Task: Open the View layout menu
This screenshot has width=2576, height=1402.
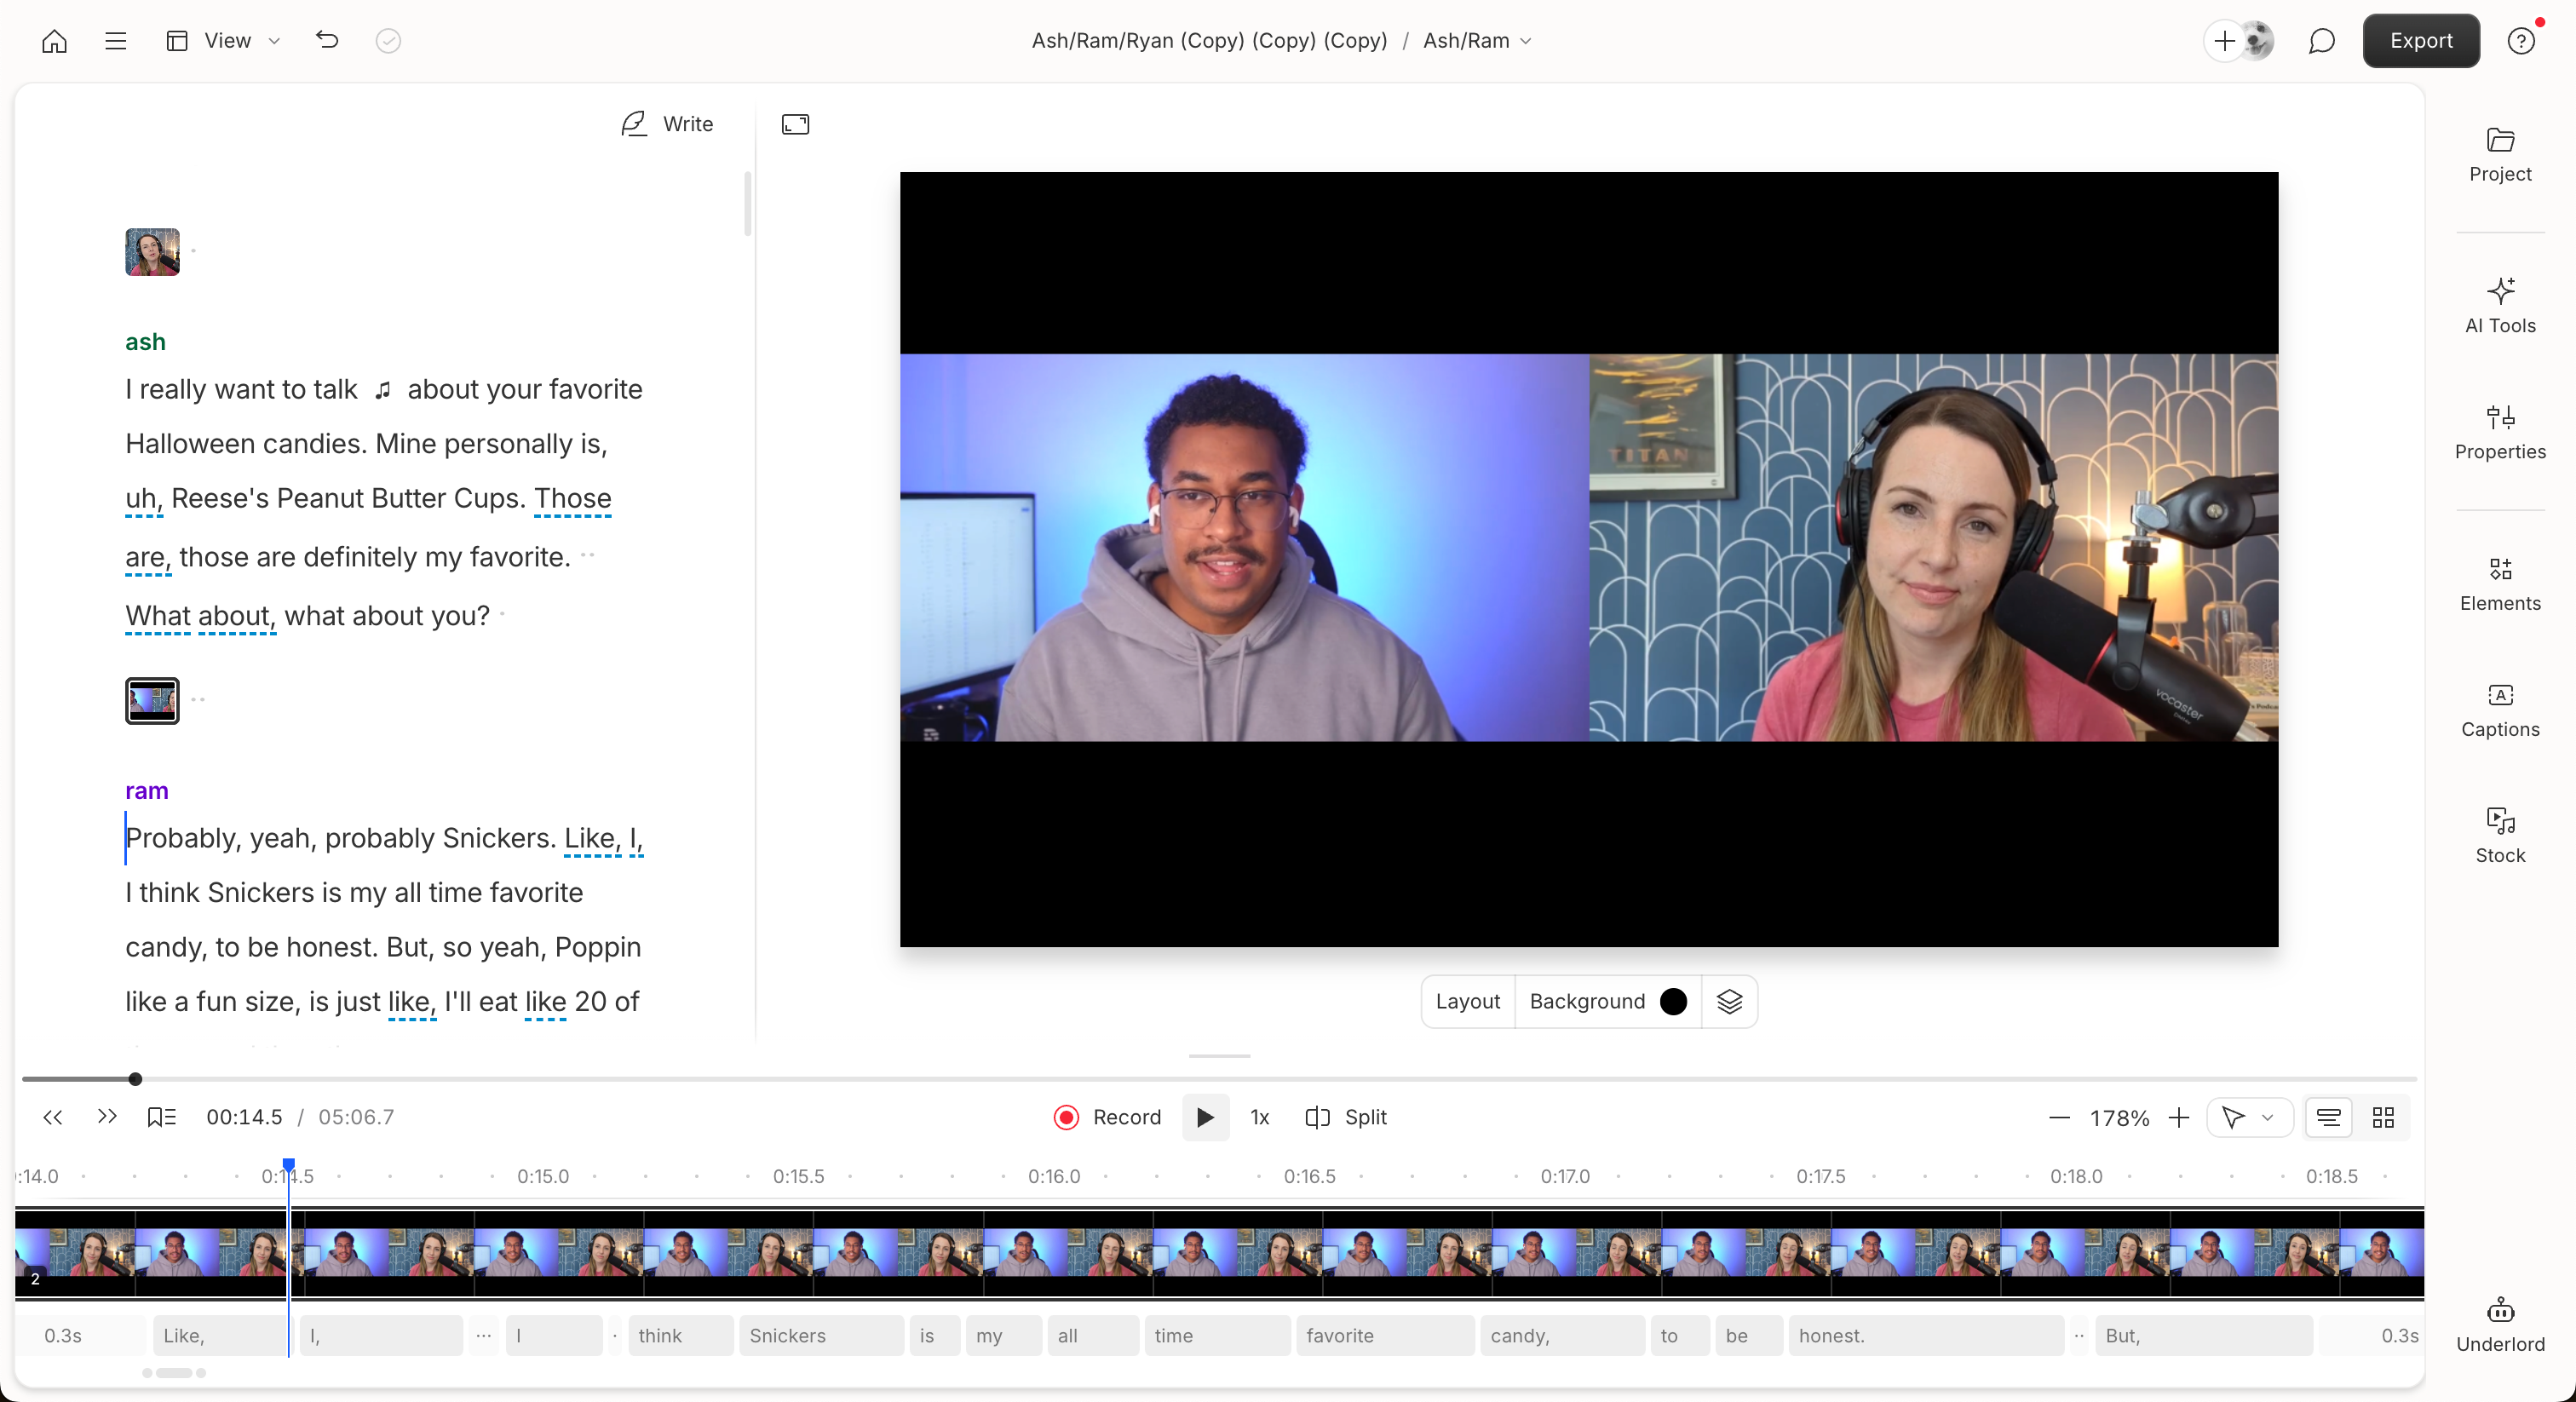Action: pos(223,41)
